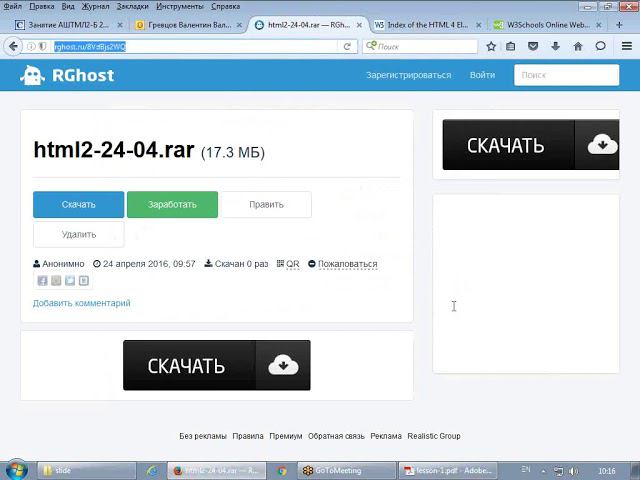
Task: Open the slide folder in taskbar
Action: coord(87,471)
